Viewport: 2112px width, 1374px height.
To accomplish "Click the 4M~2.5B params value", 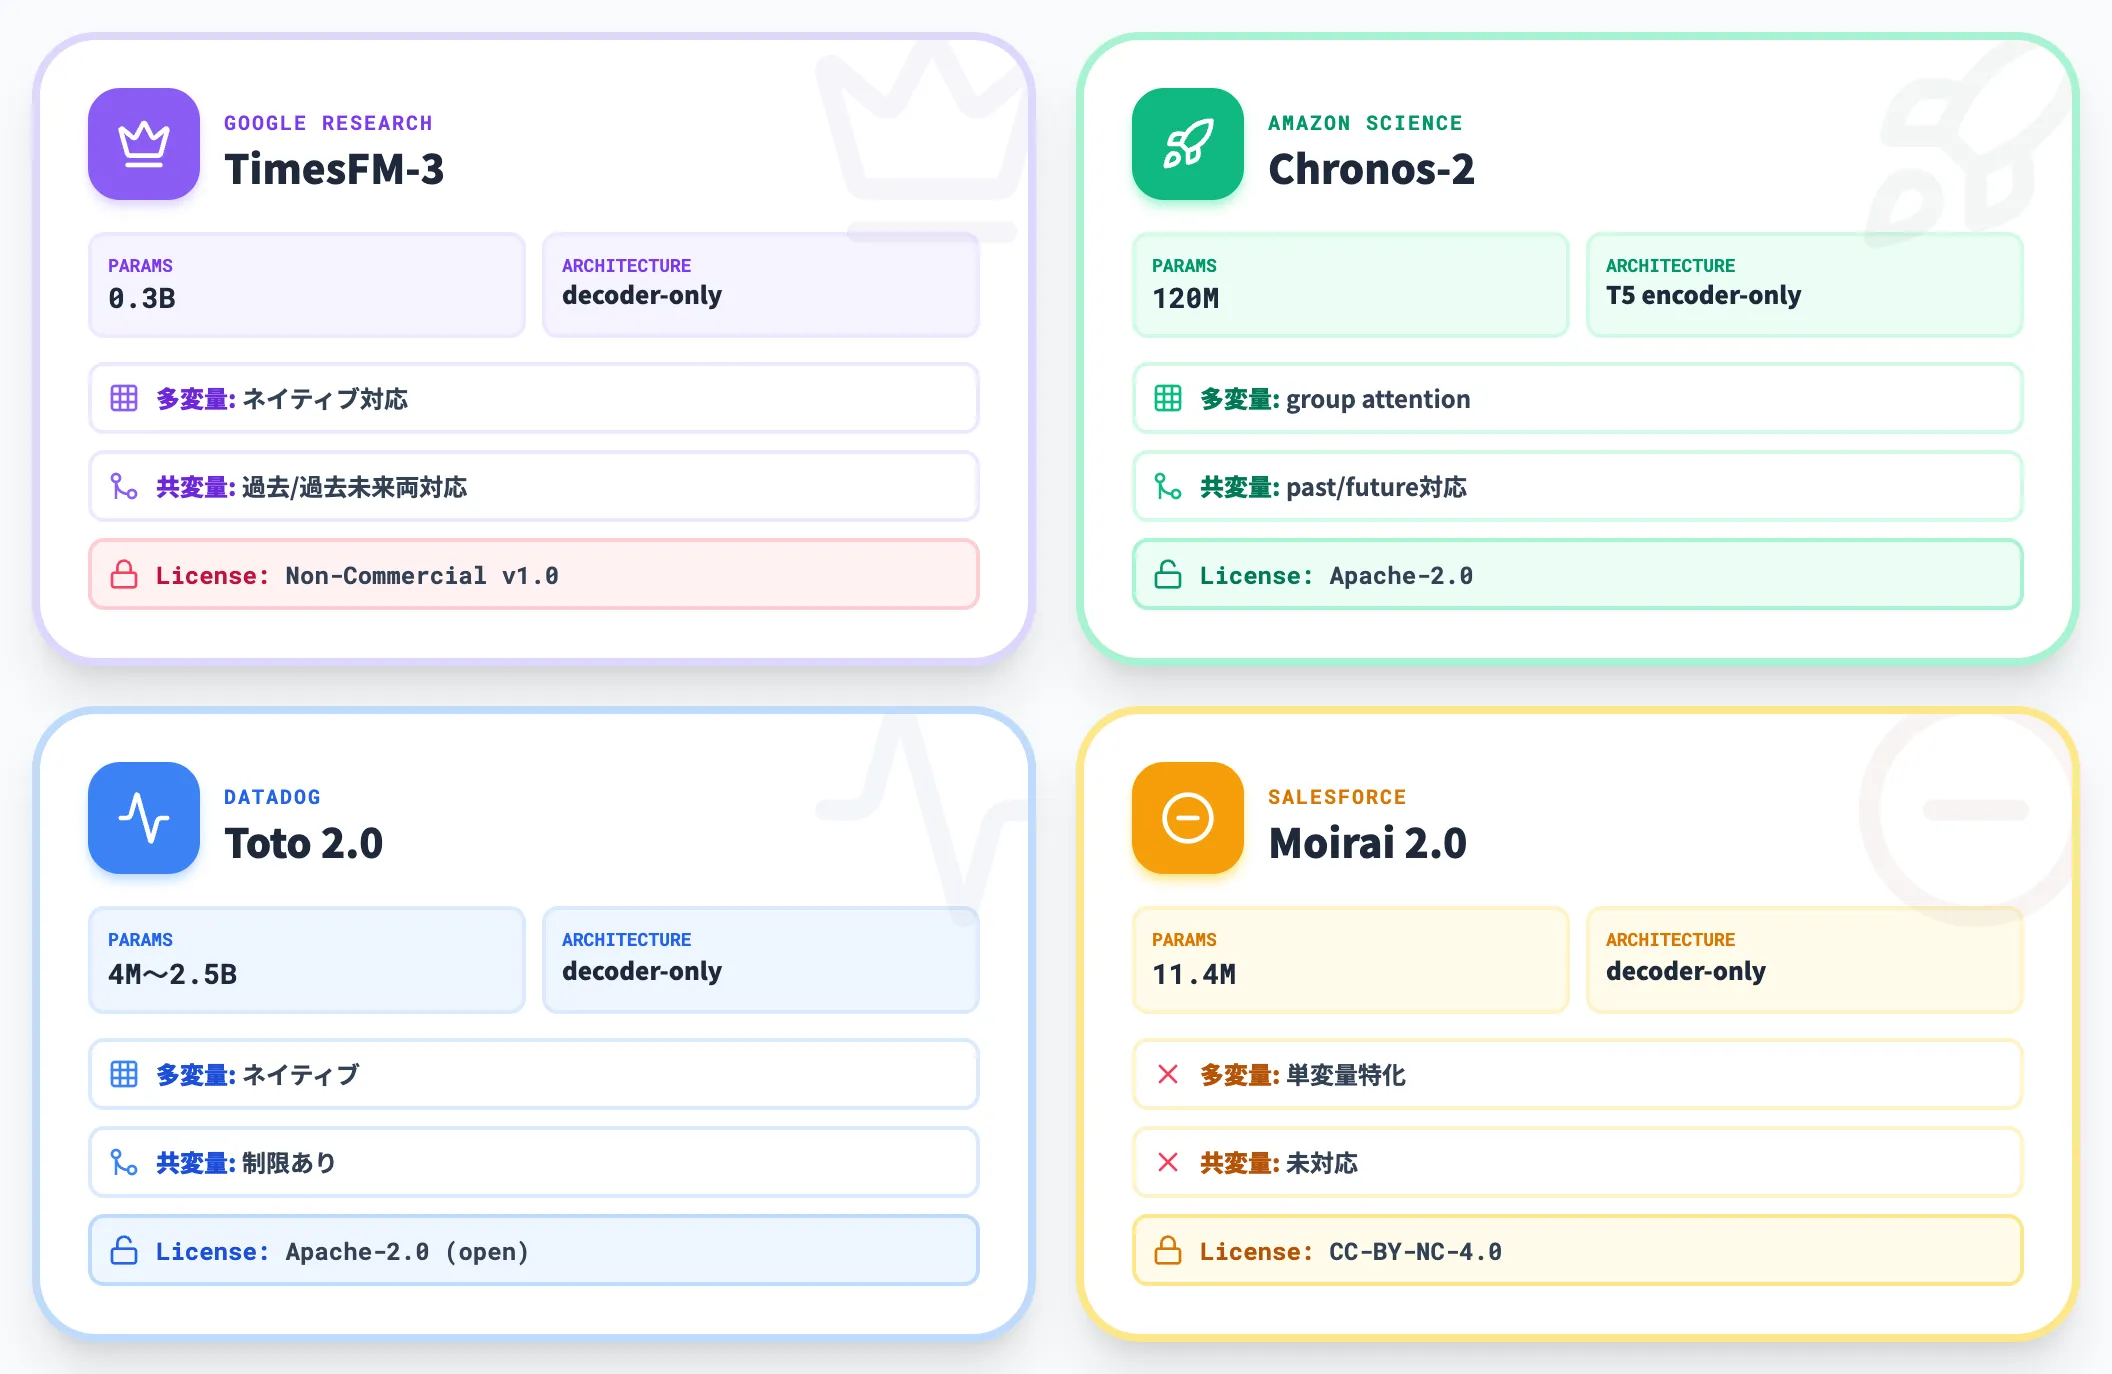I will 172,974.
